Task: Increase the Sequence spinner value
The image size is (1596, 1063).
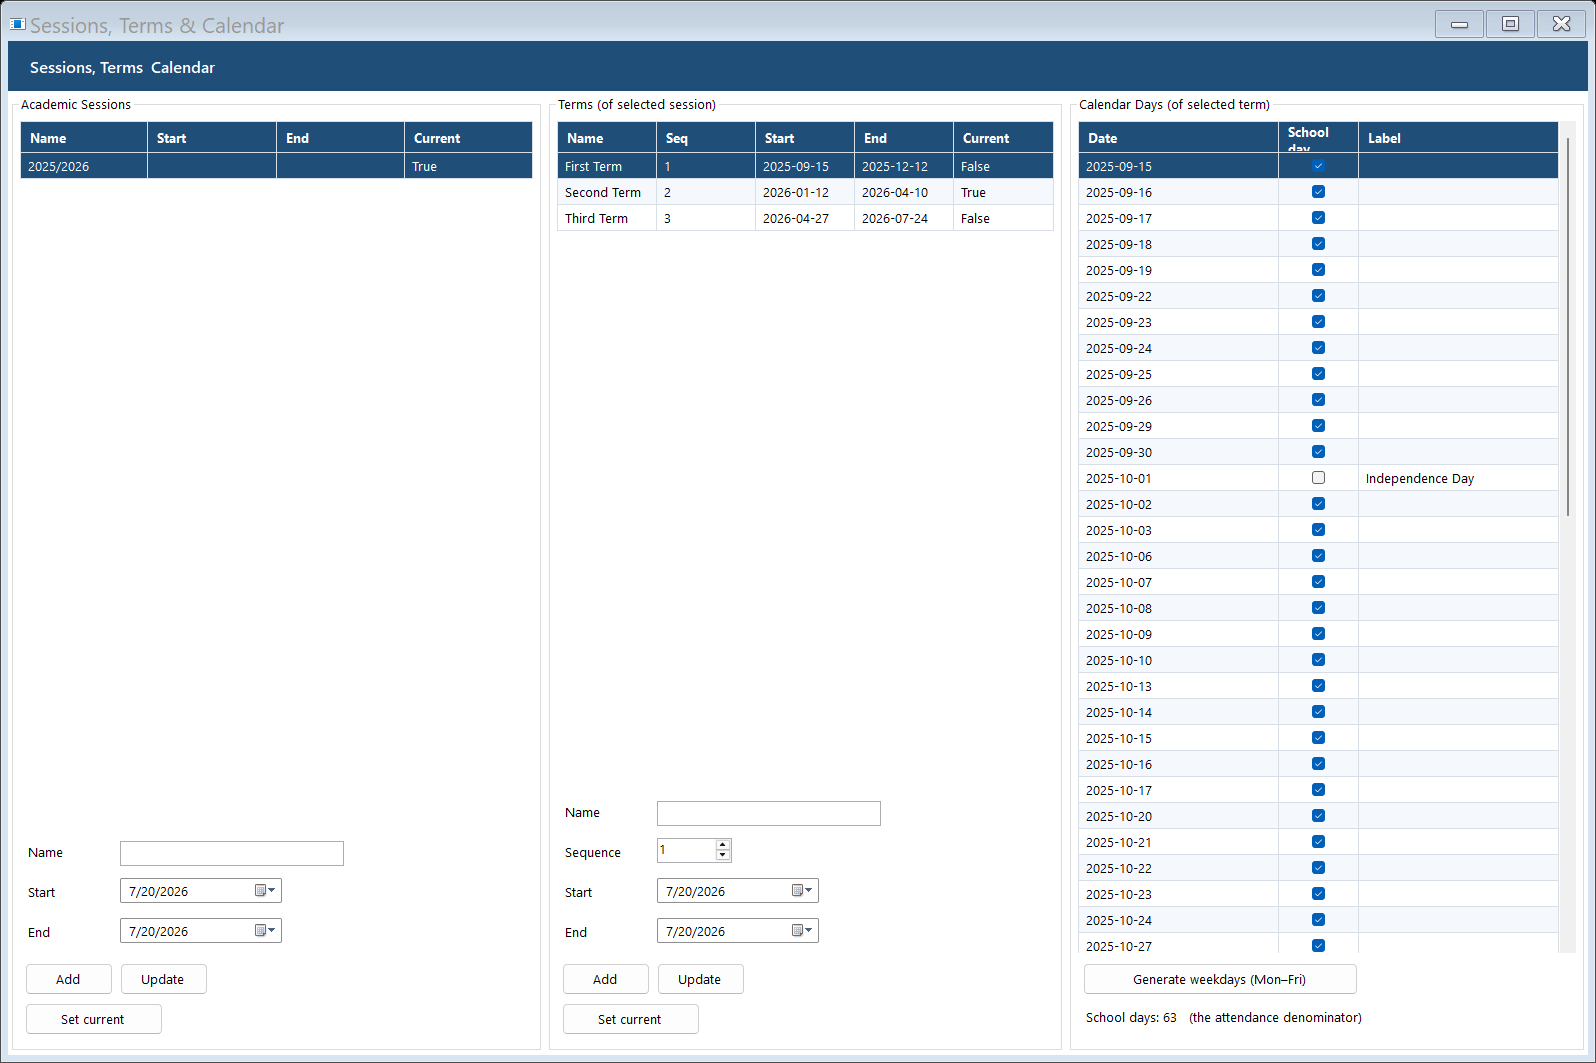Action: tap(723, 845)
